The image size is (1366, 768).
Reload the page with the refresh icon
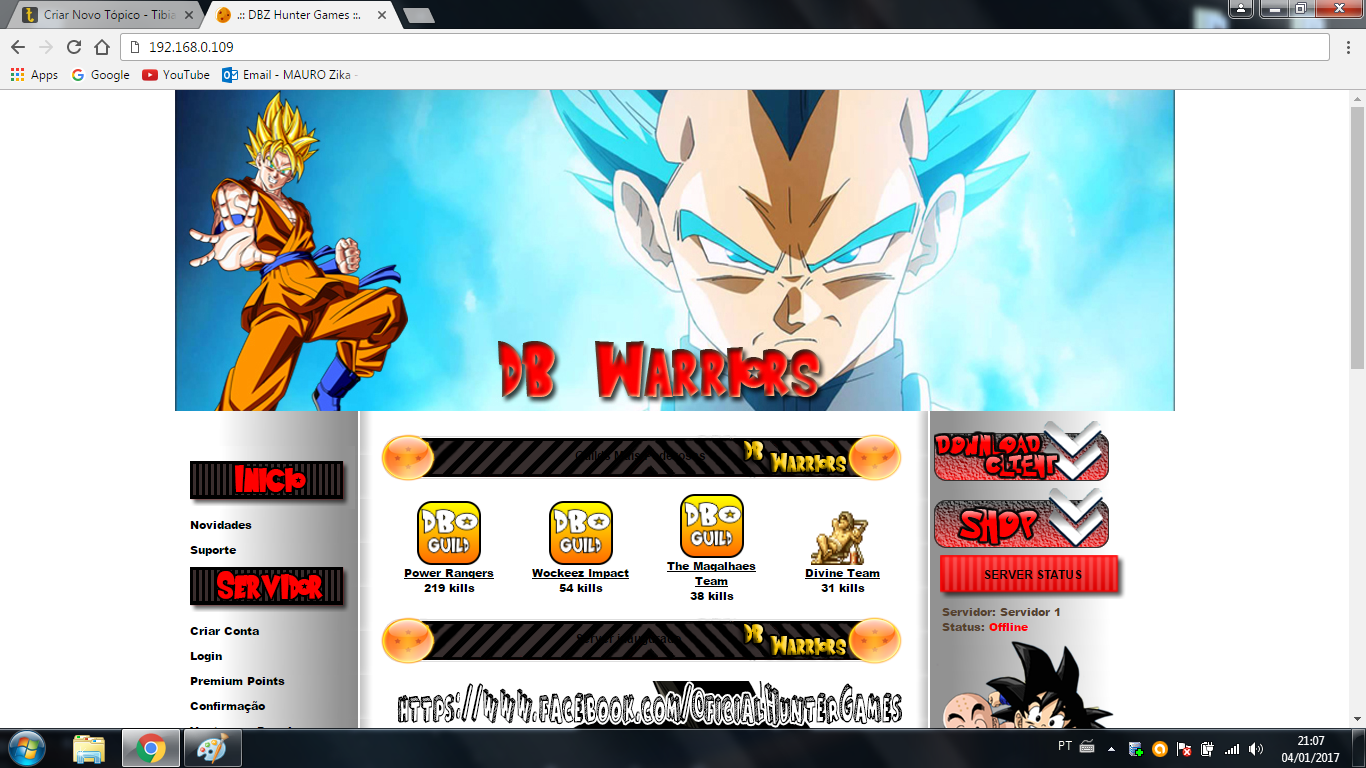74,47
